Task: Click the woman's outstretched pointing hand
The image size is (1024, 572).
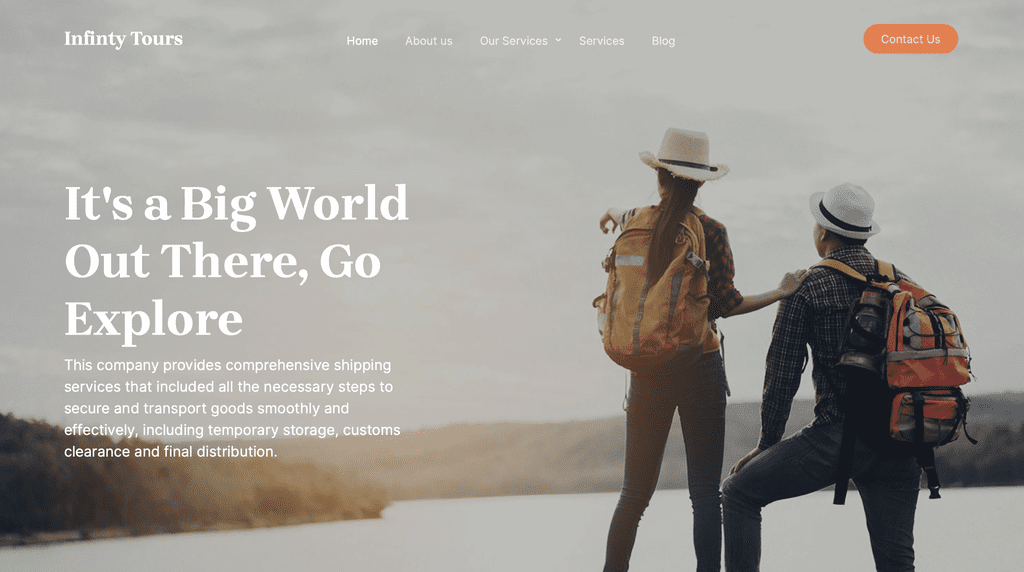Action: pos(609,222)
